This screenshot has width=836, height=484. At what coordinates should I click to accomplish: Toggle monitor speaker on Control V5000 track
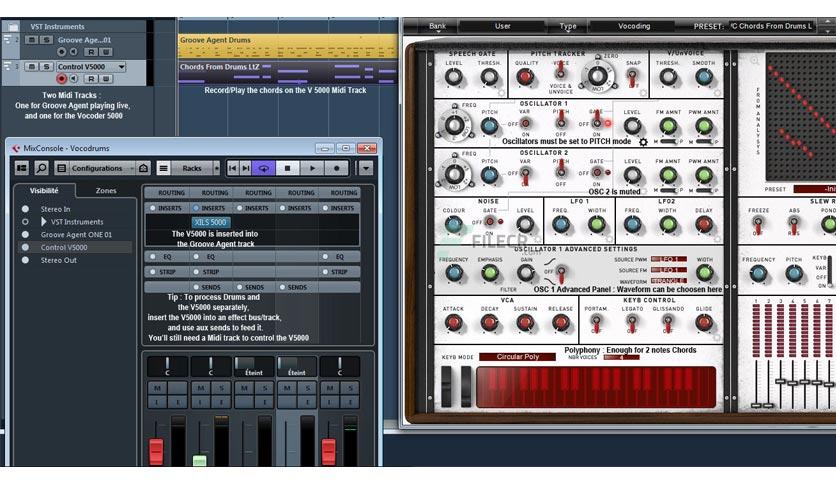click(x=74, y=78)
